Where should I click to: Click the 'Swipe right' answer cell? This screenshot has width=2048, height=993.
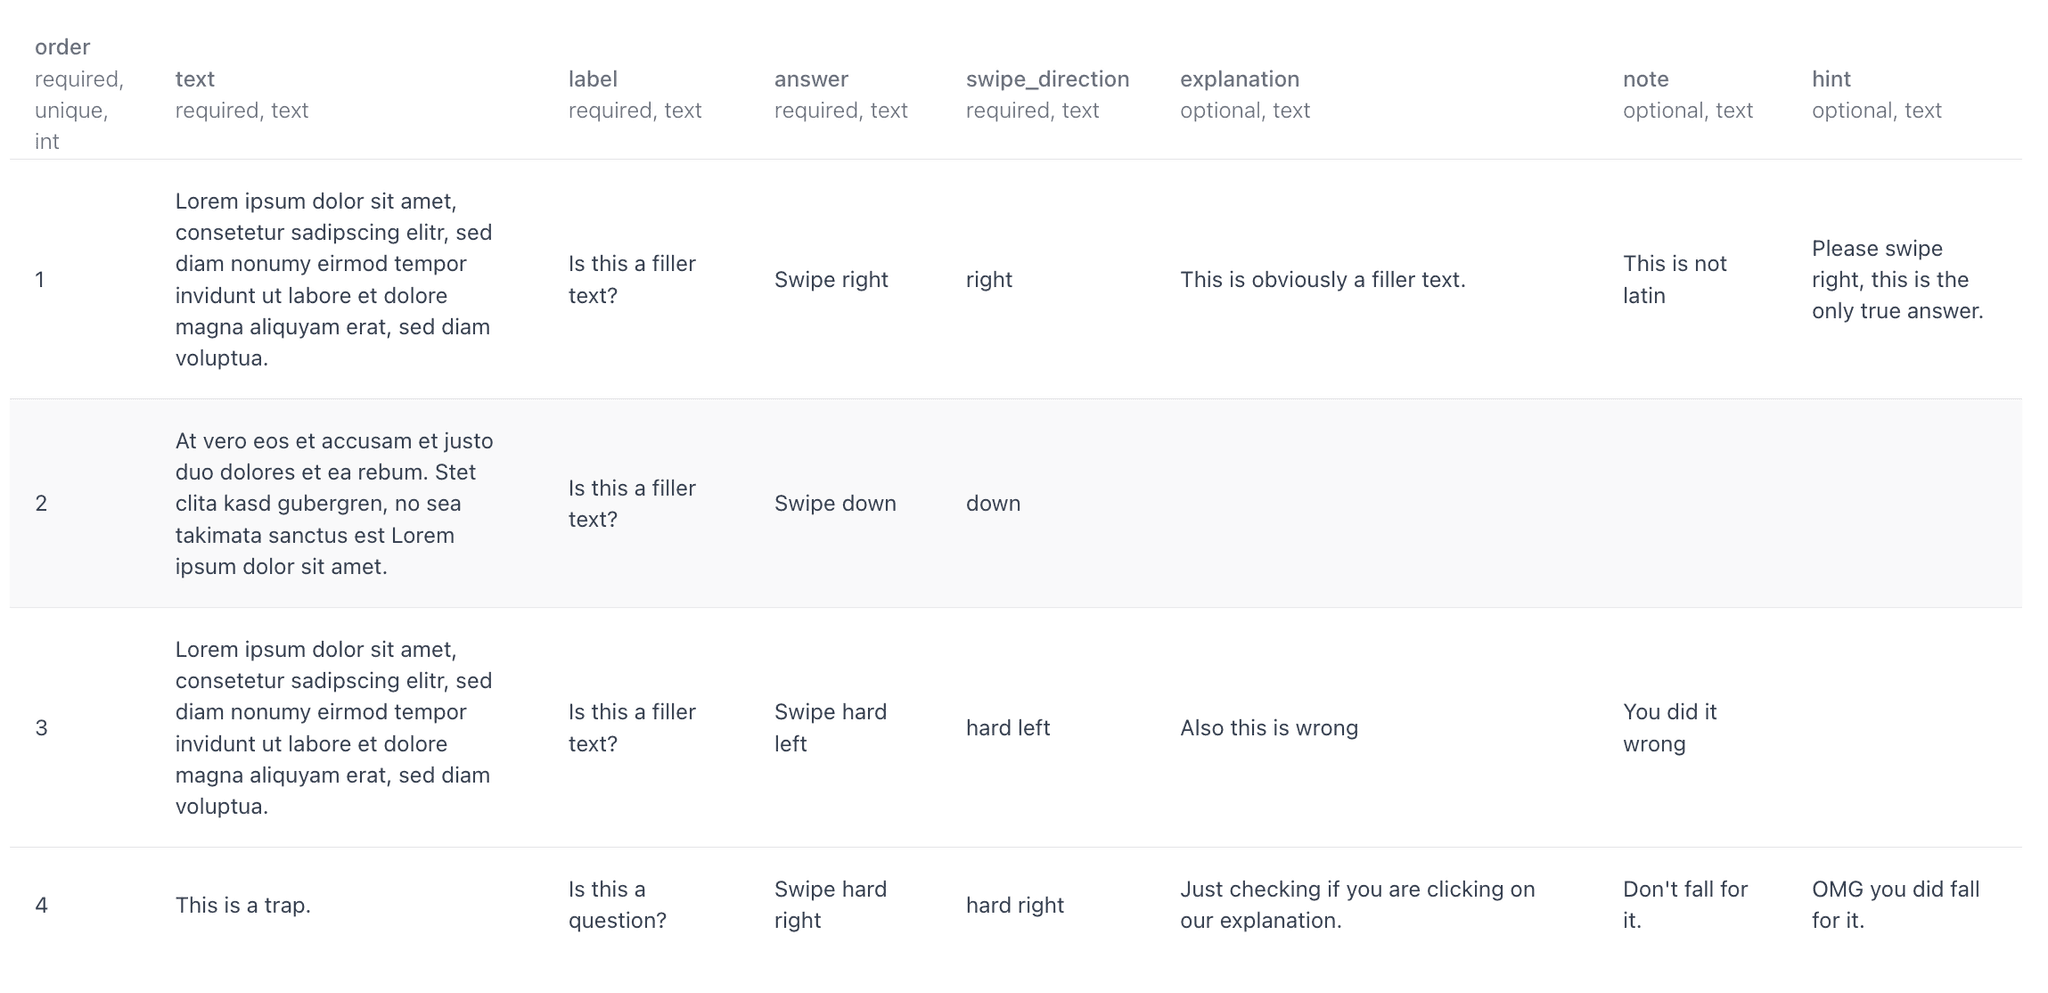coord(831,280)
